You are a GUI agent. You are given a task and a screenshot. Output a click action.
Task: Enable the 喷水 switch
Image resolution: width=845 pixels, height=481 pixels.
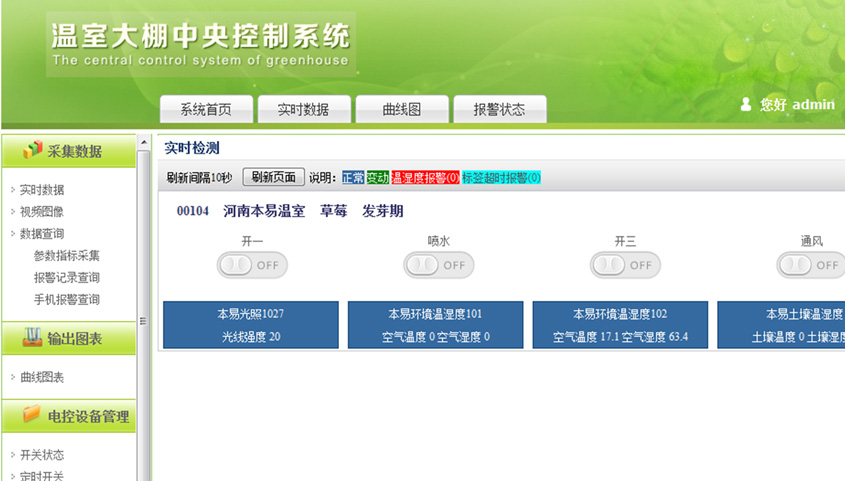[x=438, y=265]
